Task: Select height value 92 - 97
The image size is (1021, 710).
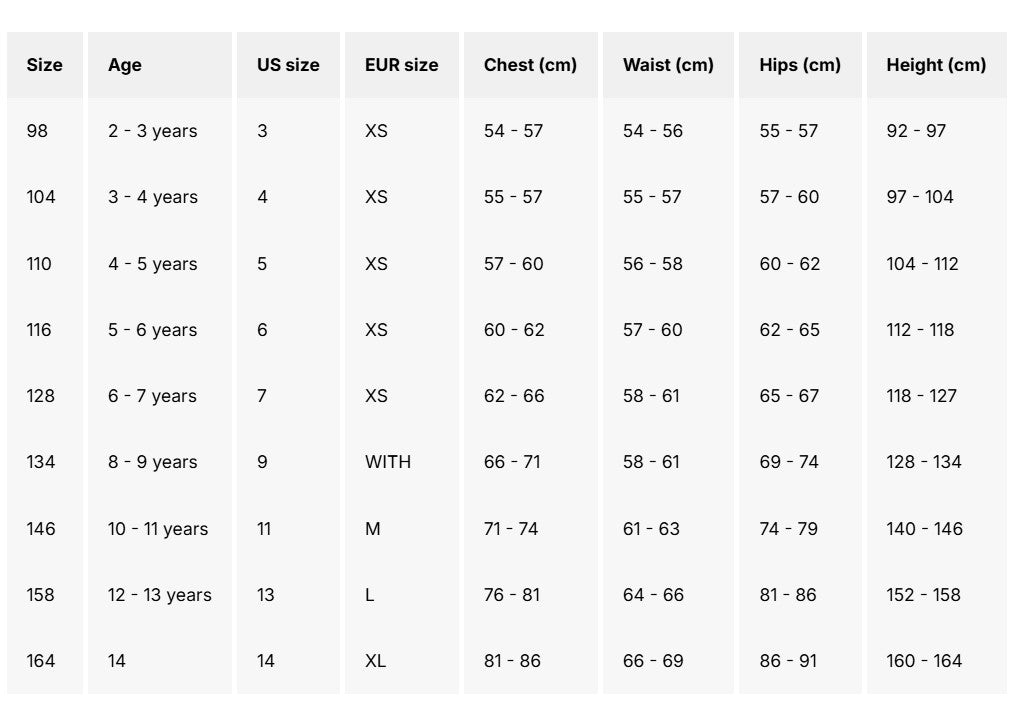Action: tap(916, 131)
